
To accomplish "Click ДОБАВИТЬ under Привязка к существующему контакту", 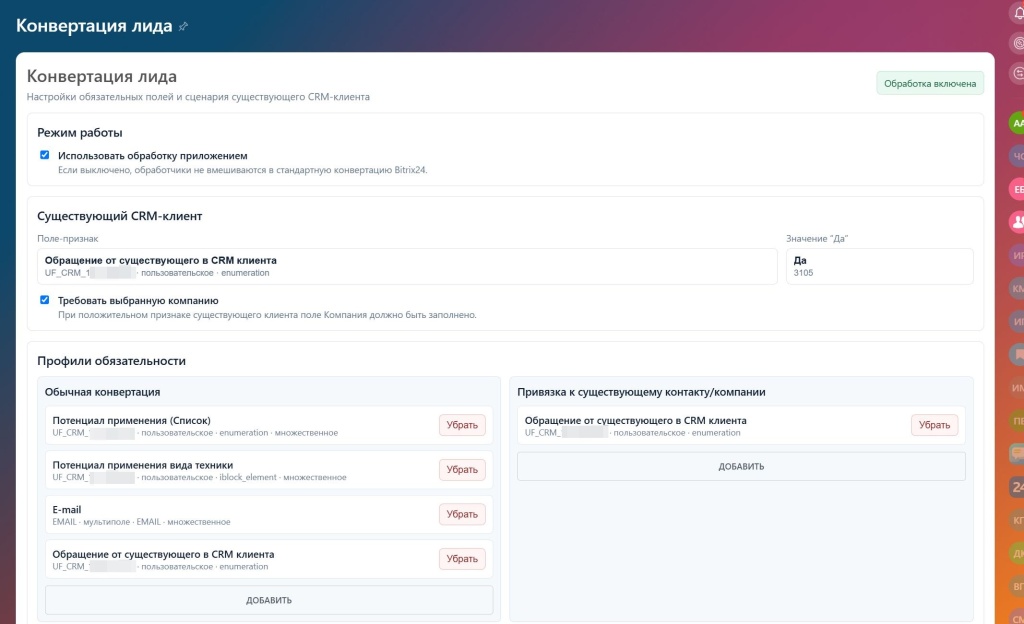I will point(741,467).
